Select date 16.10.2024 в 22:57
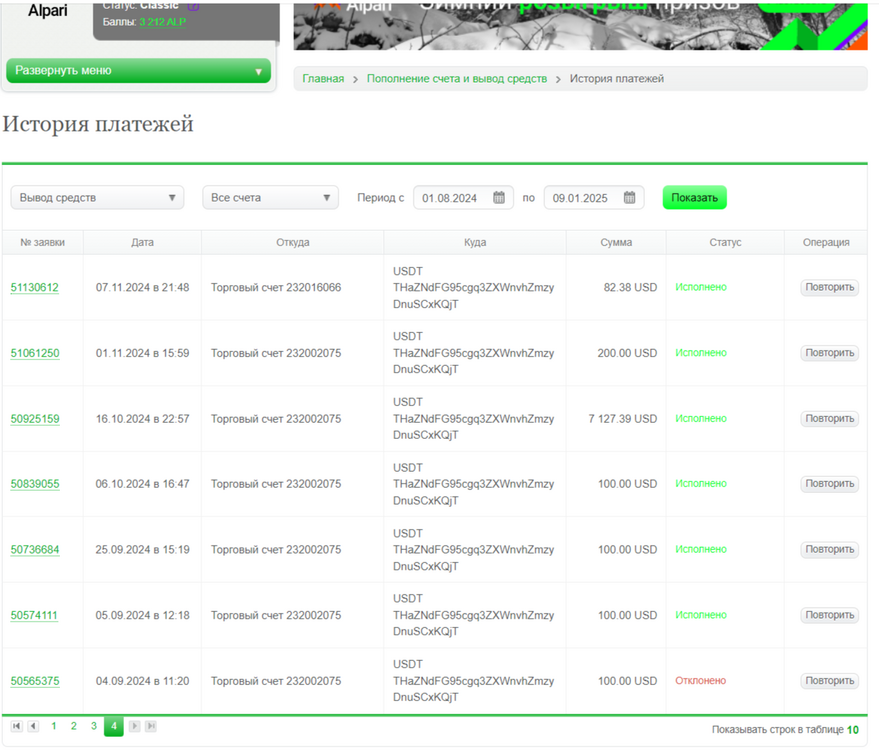Screen dimensions: 879x750 142,419
